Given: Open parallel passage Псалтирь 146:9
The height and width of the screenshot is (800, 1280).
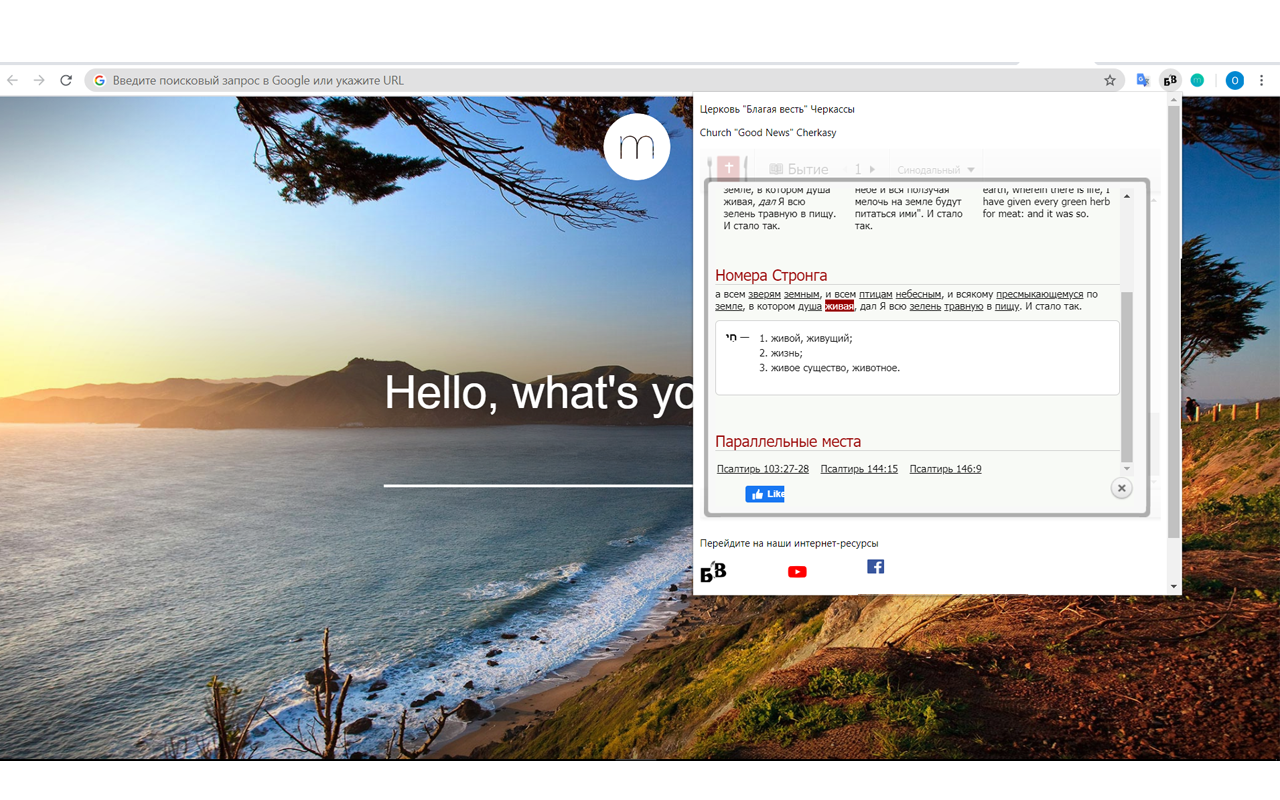Looking at the screenshot, I should pyautogui.click(x=945, y=469).
